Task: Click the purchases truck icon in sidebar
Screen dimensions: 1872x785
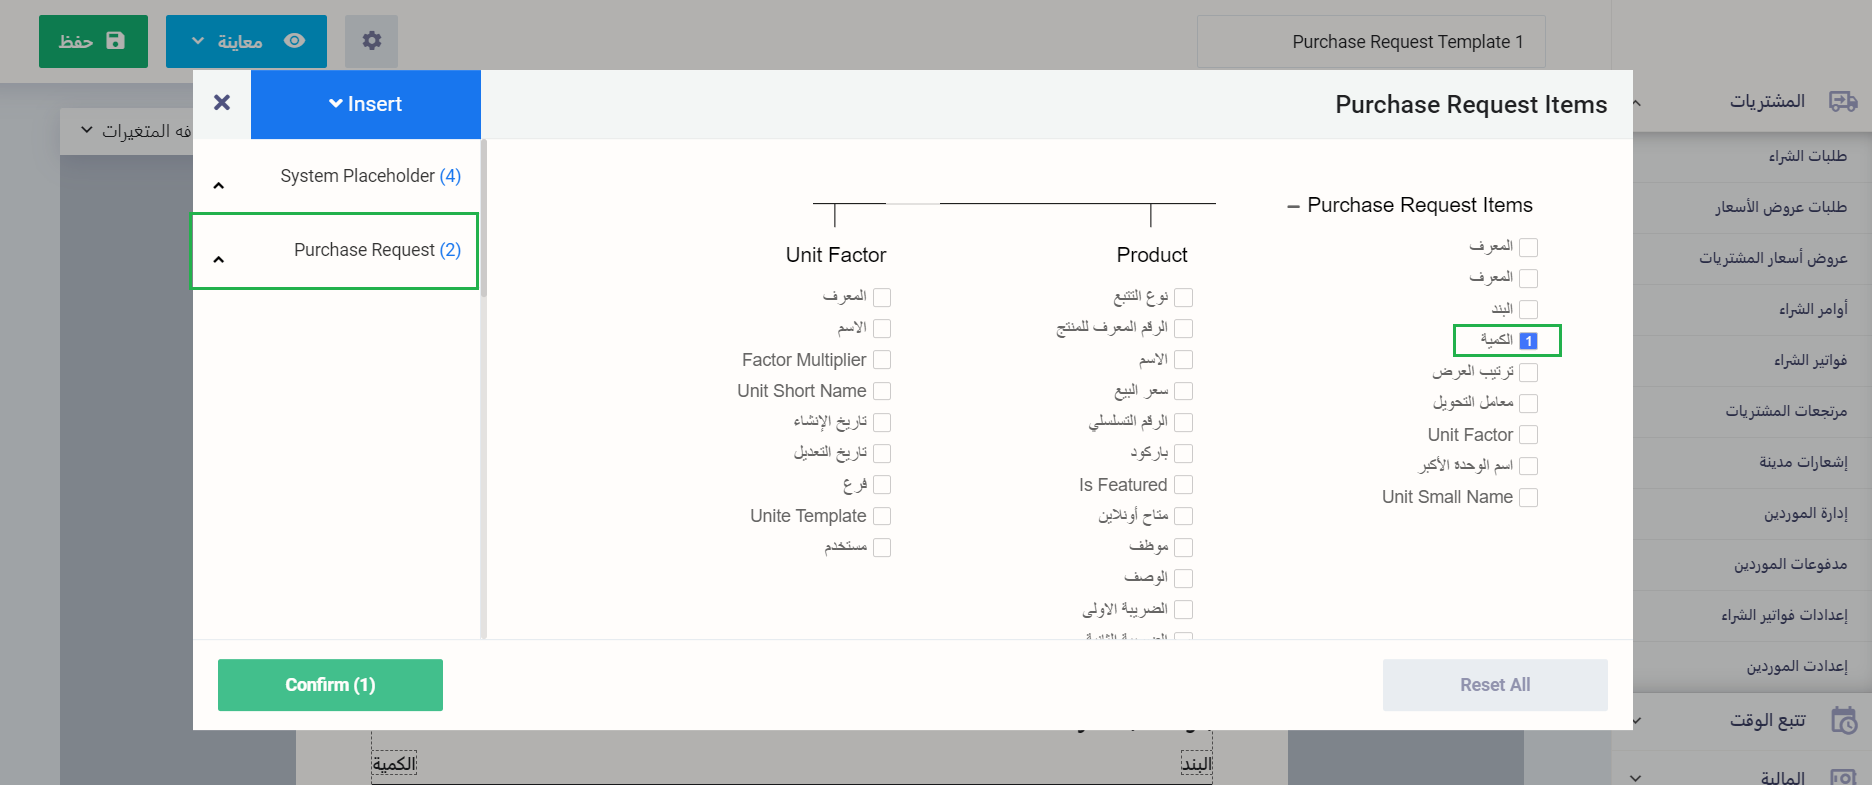Action: tap(1842, 102)
